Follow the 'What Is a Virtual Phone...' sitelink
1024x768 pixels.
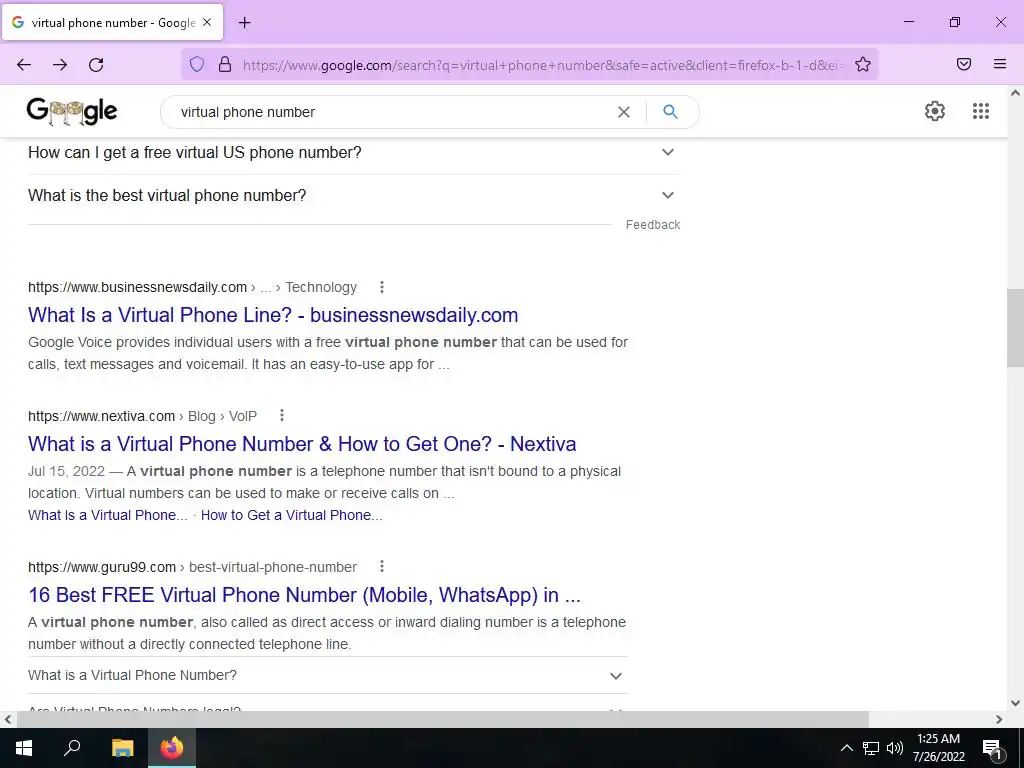pos(108,515)
